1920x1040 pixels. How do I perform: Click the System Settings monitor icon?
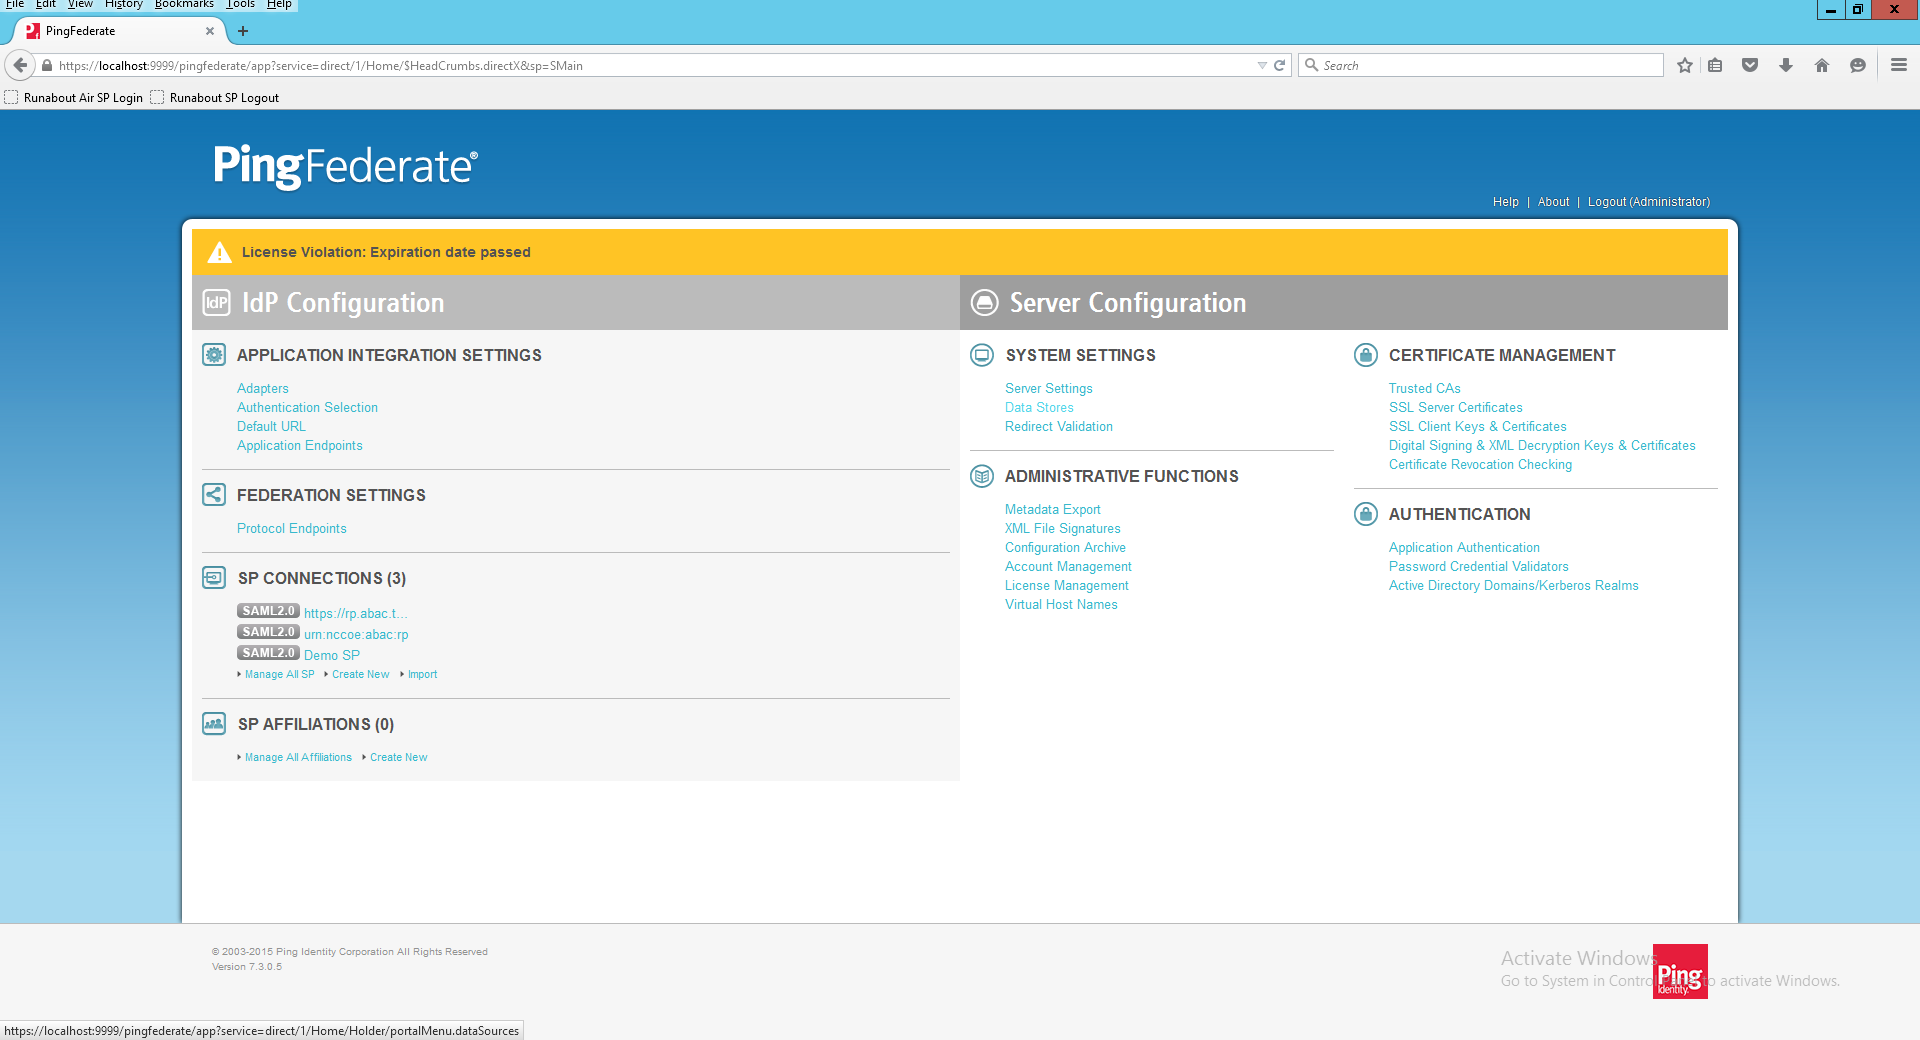[x=982, y=355]
